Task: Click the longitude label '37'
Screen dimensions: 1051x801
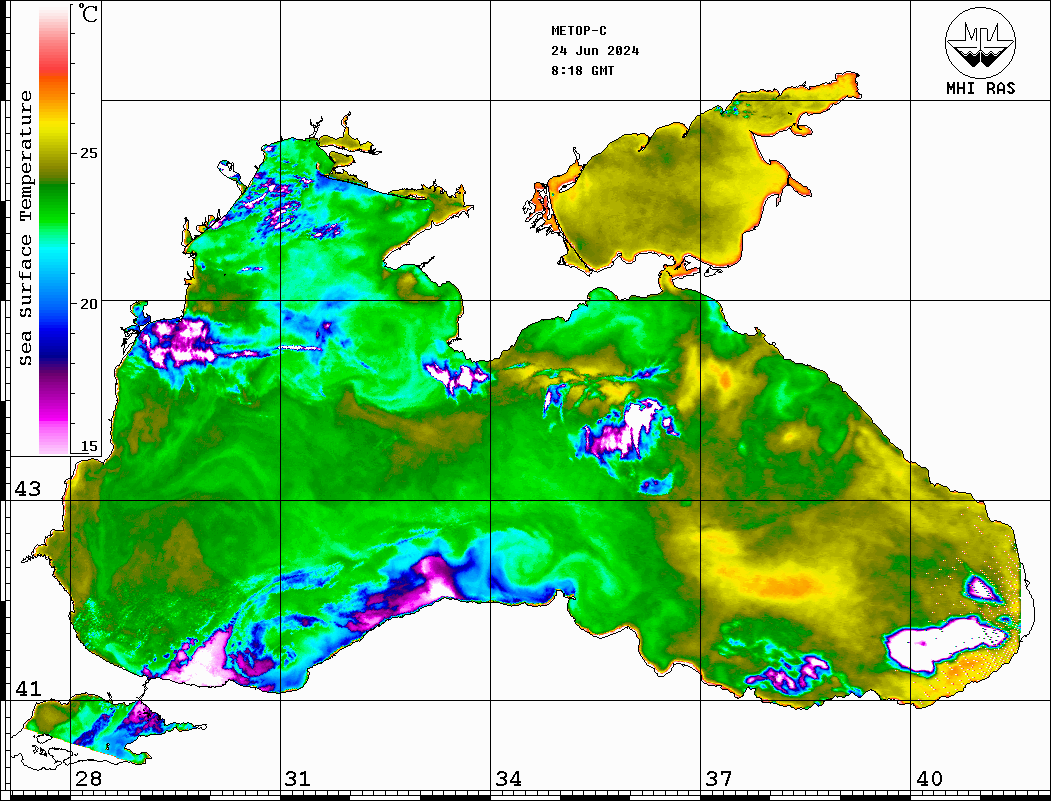Action: pos(719,779)
